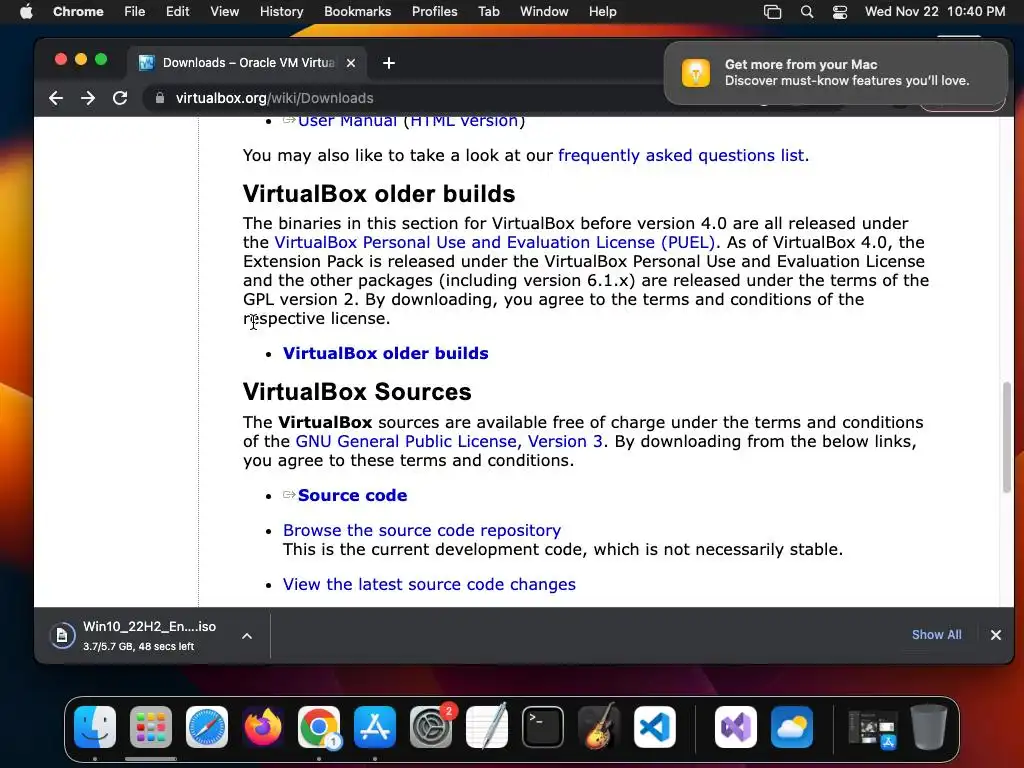Open TextEdit from the Dock
Image resolution: width=1024 pixels, height=768 pixels.
tap(487, 727)
